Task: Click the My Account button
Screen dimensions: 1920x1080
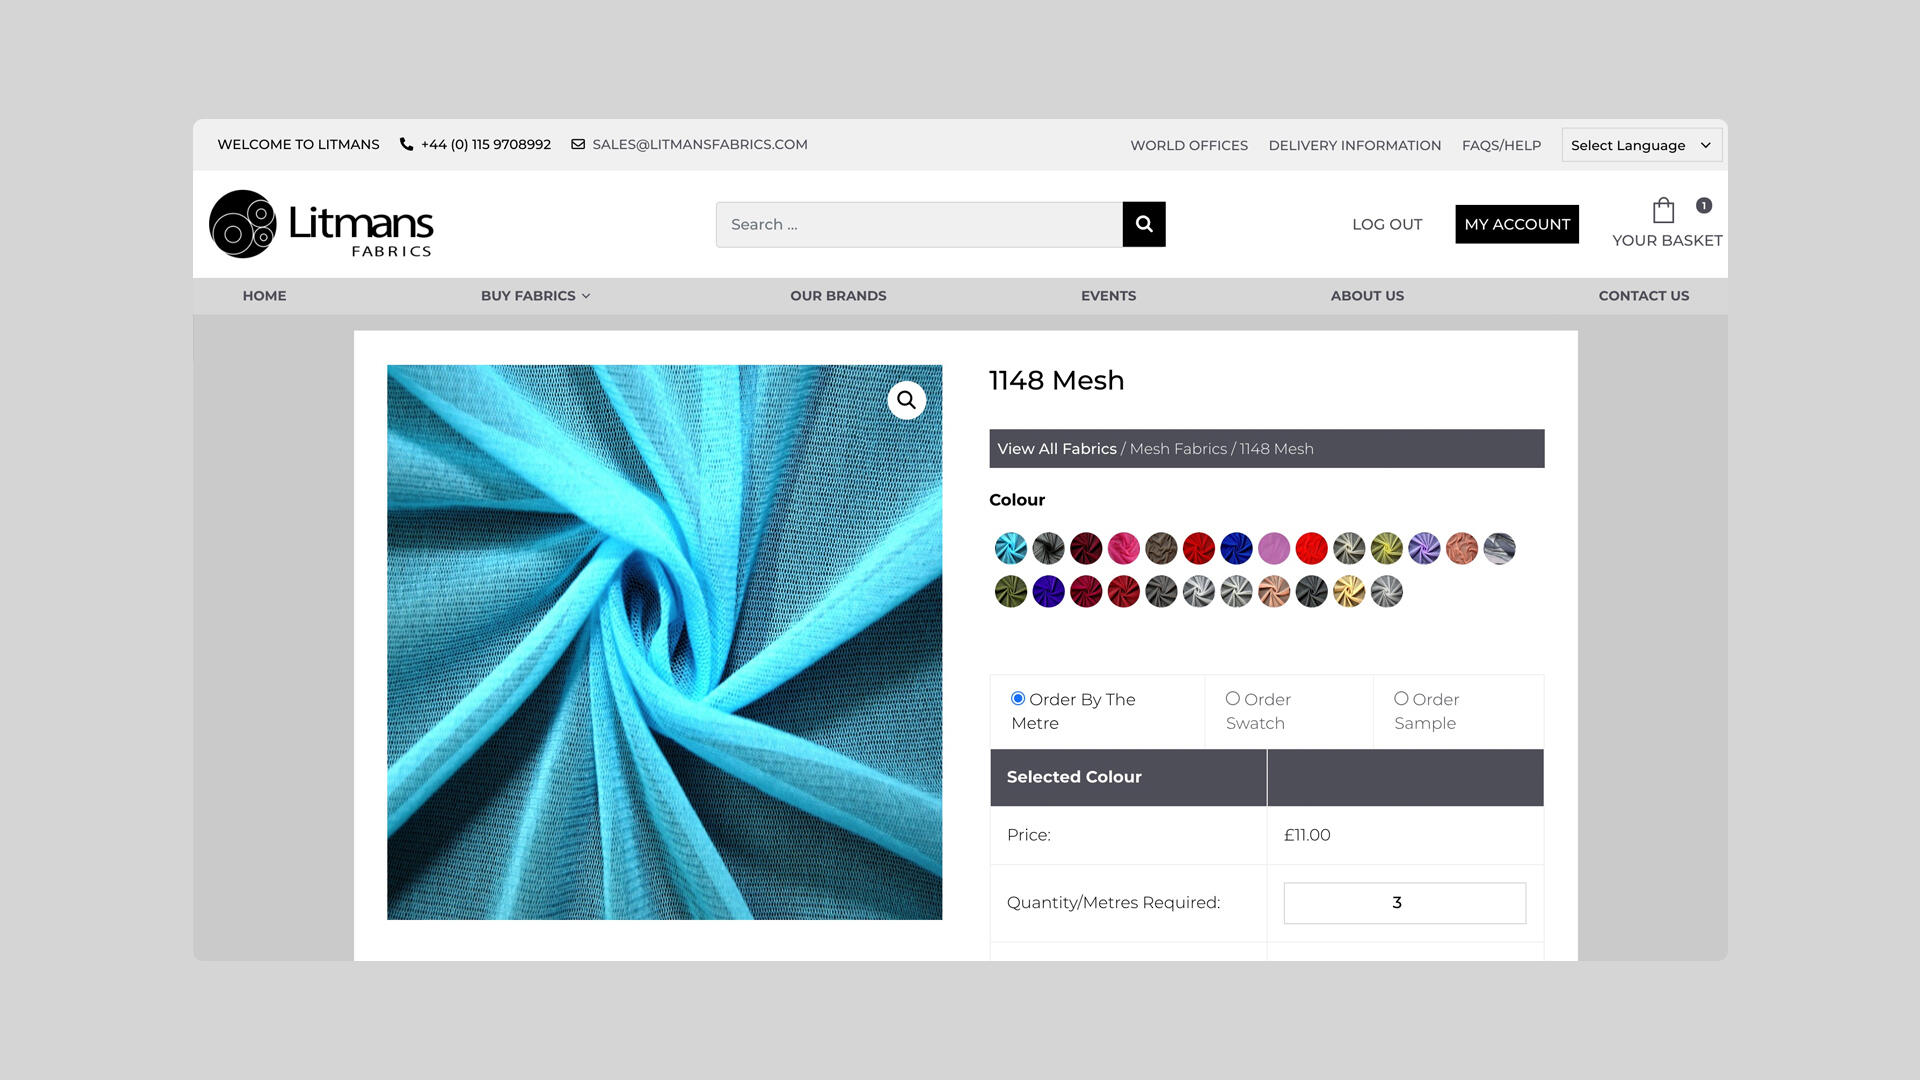Action: [x=1516, y=224]
